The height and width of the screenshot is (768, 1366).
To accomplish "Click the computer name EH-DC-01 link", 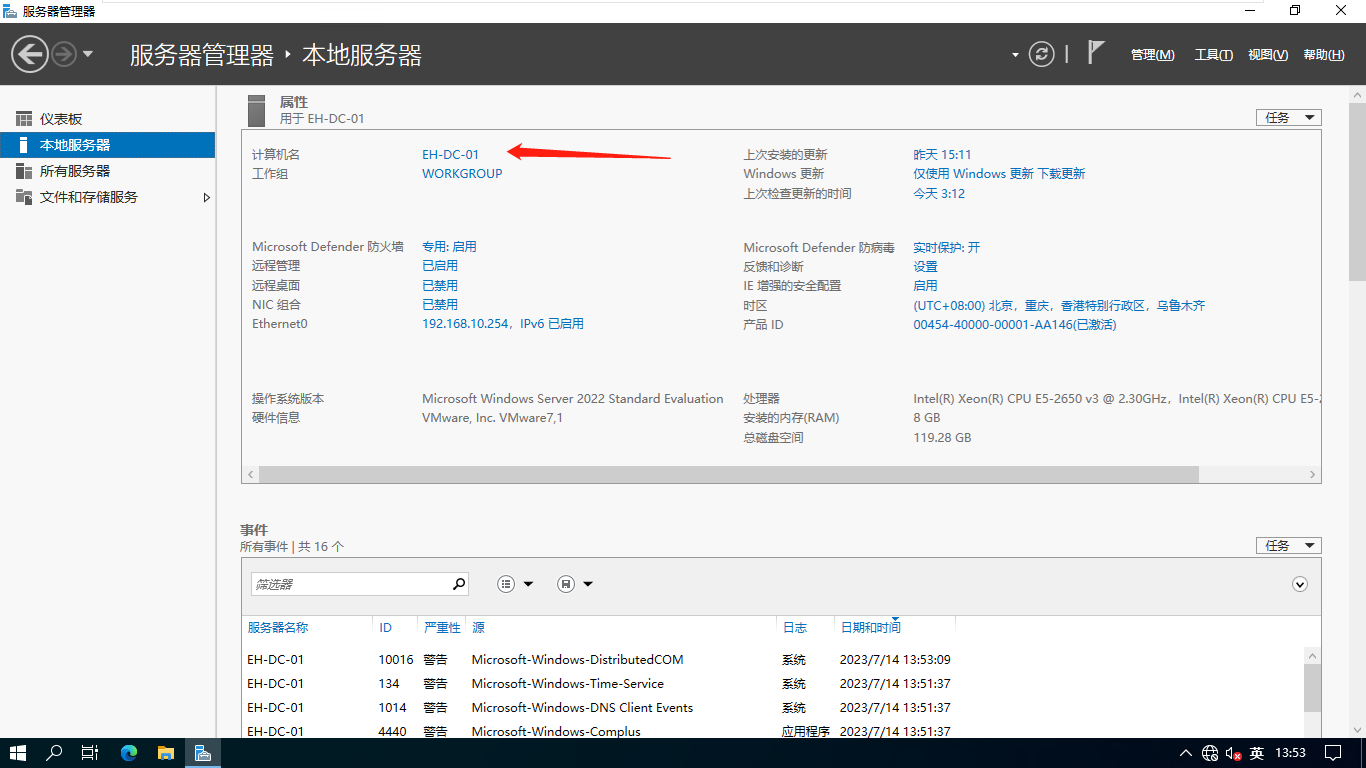I will (x=450, y=155).
